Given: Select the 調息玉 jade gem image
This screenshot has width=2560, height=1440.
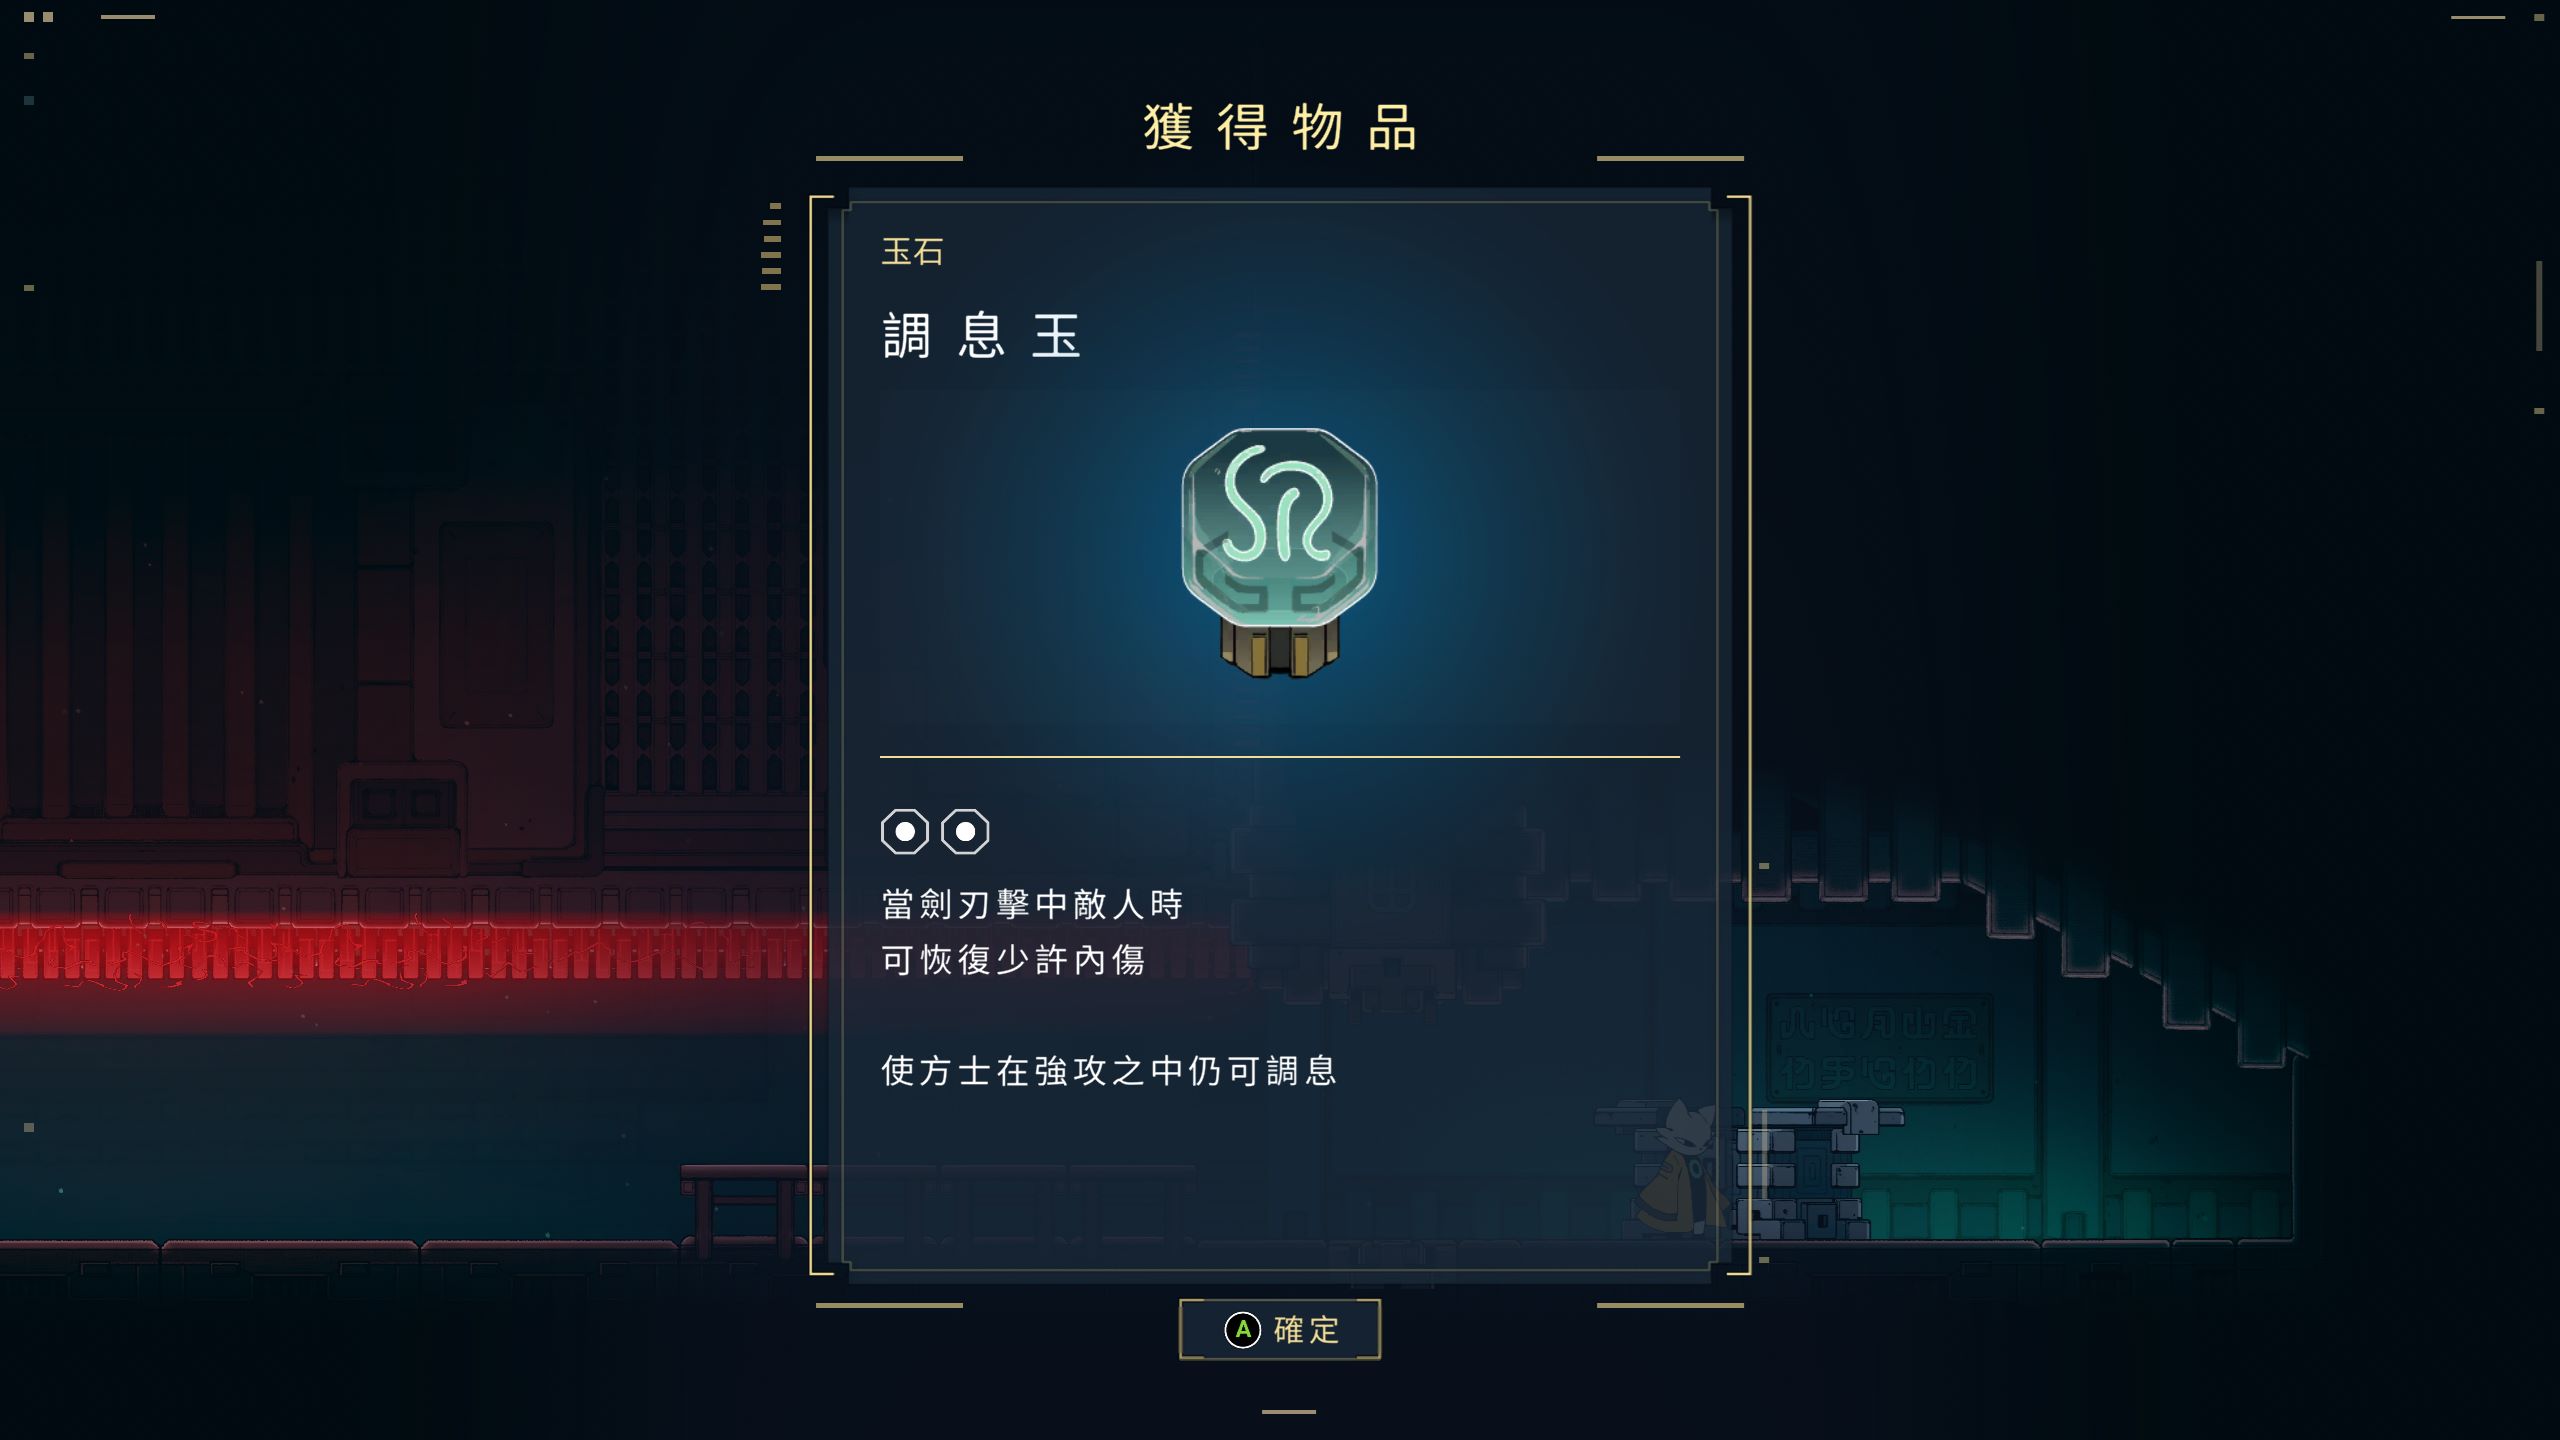Looking at the screenshot, I should (1279, 552).
